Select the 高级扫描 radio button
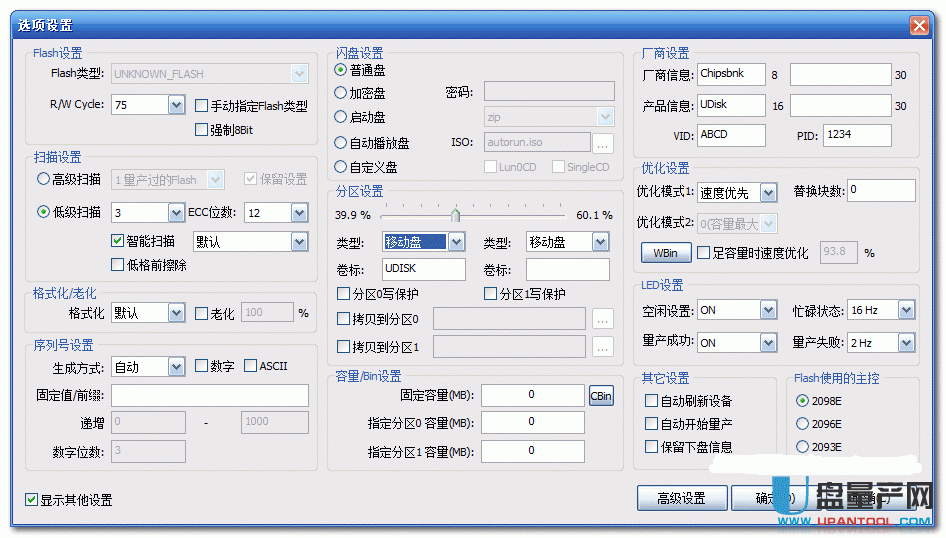Image resolution: width=946 pixels, height=538 pixels. coord(43,179)
